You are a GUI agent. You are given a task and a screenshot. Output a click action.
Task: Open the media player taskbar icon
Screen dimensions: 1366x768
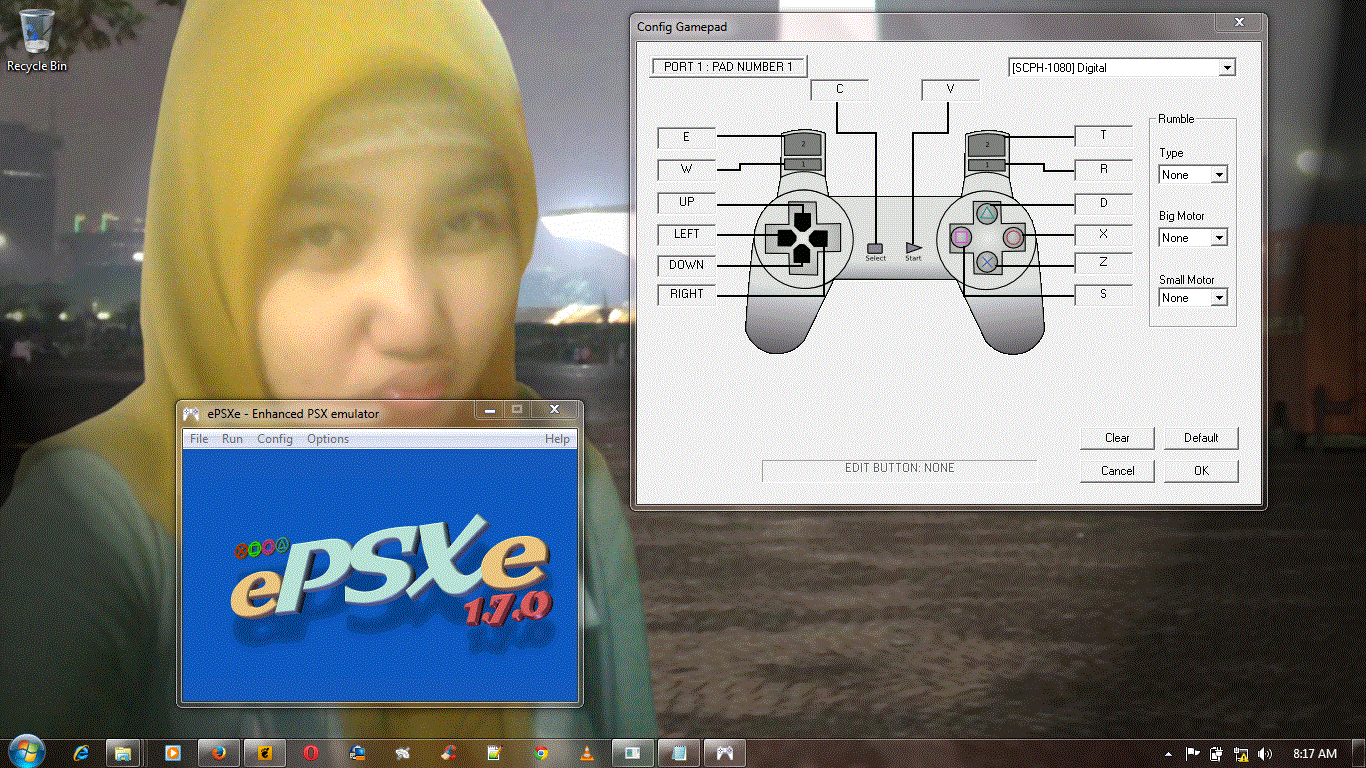(x=172, y=753)
